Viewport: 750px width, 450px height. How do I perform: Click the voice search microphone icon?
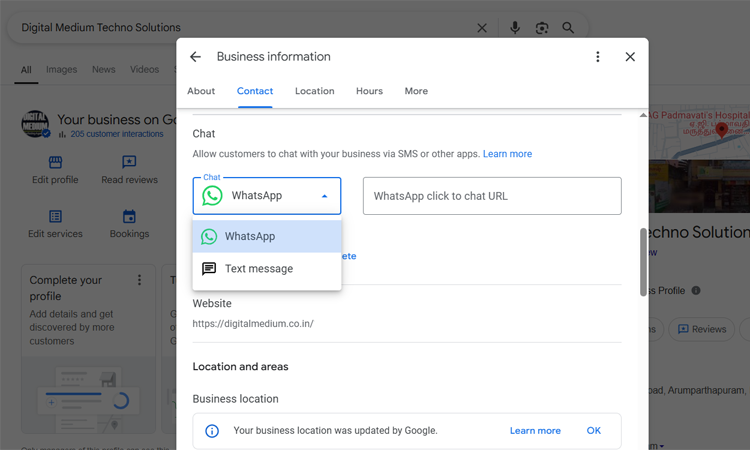point(515,28)
